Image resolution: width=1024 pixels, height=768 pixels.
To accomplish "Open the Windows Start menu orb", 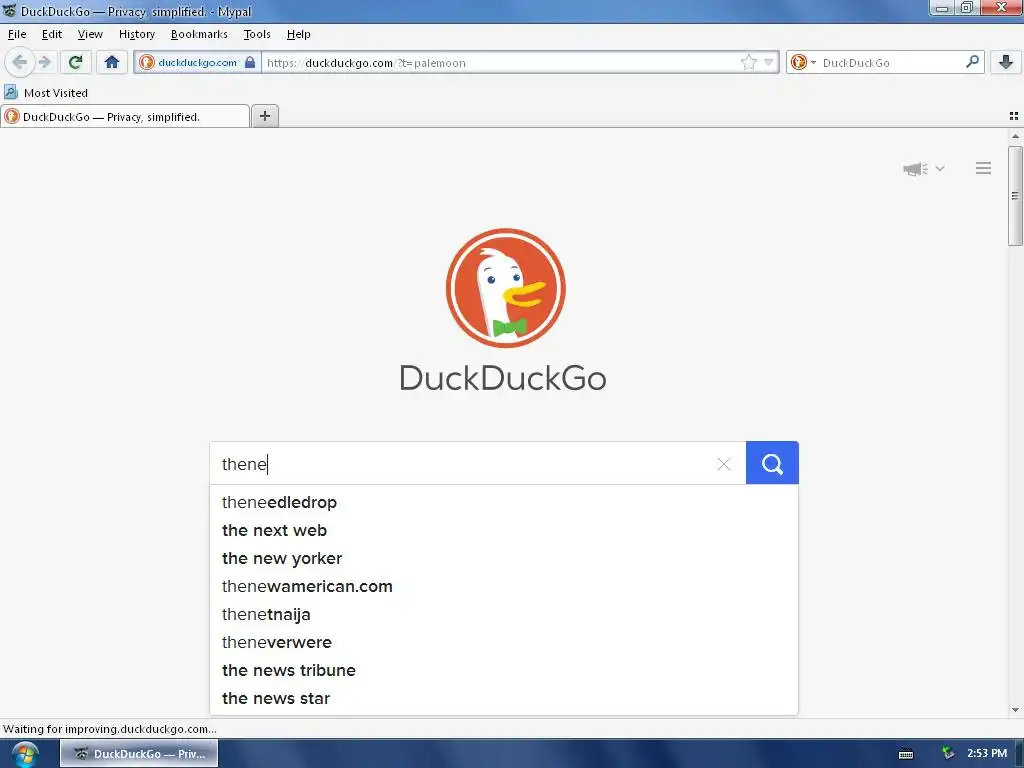I will click(25, 754).
